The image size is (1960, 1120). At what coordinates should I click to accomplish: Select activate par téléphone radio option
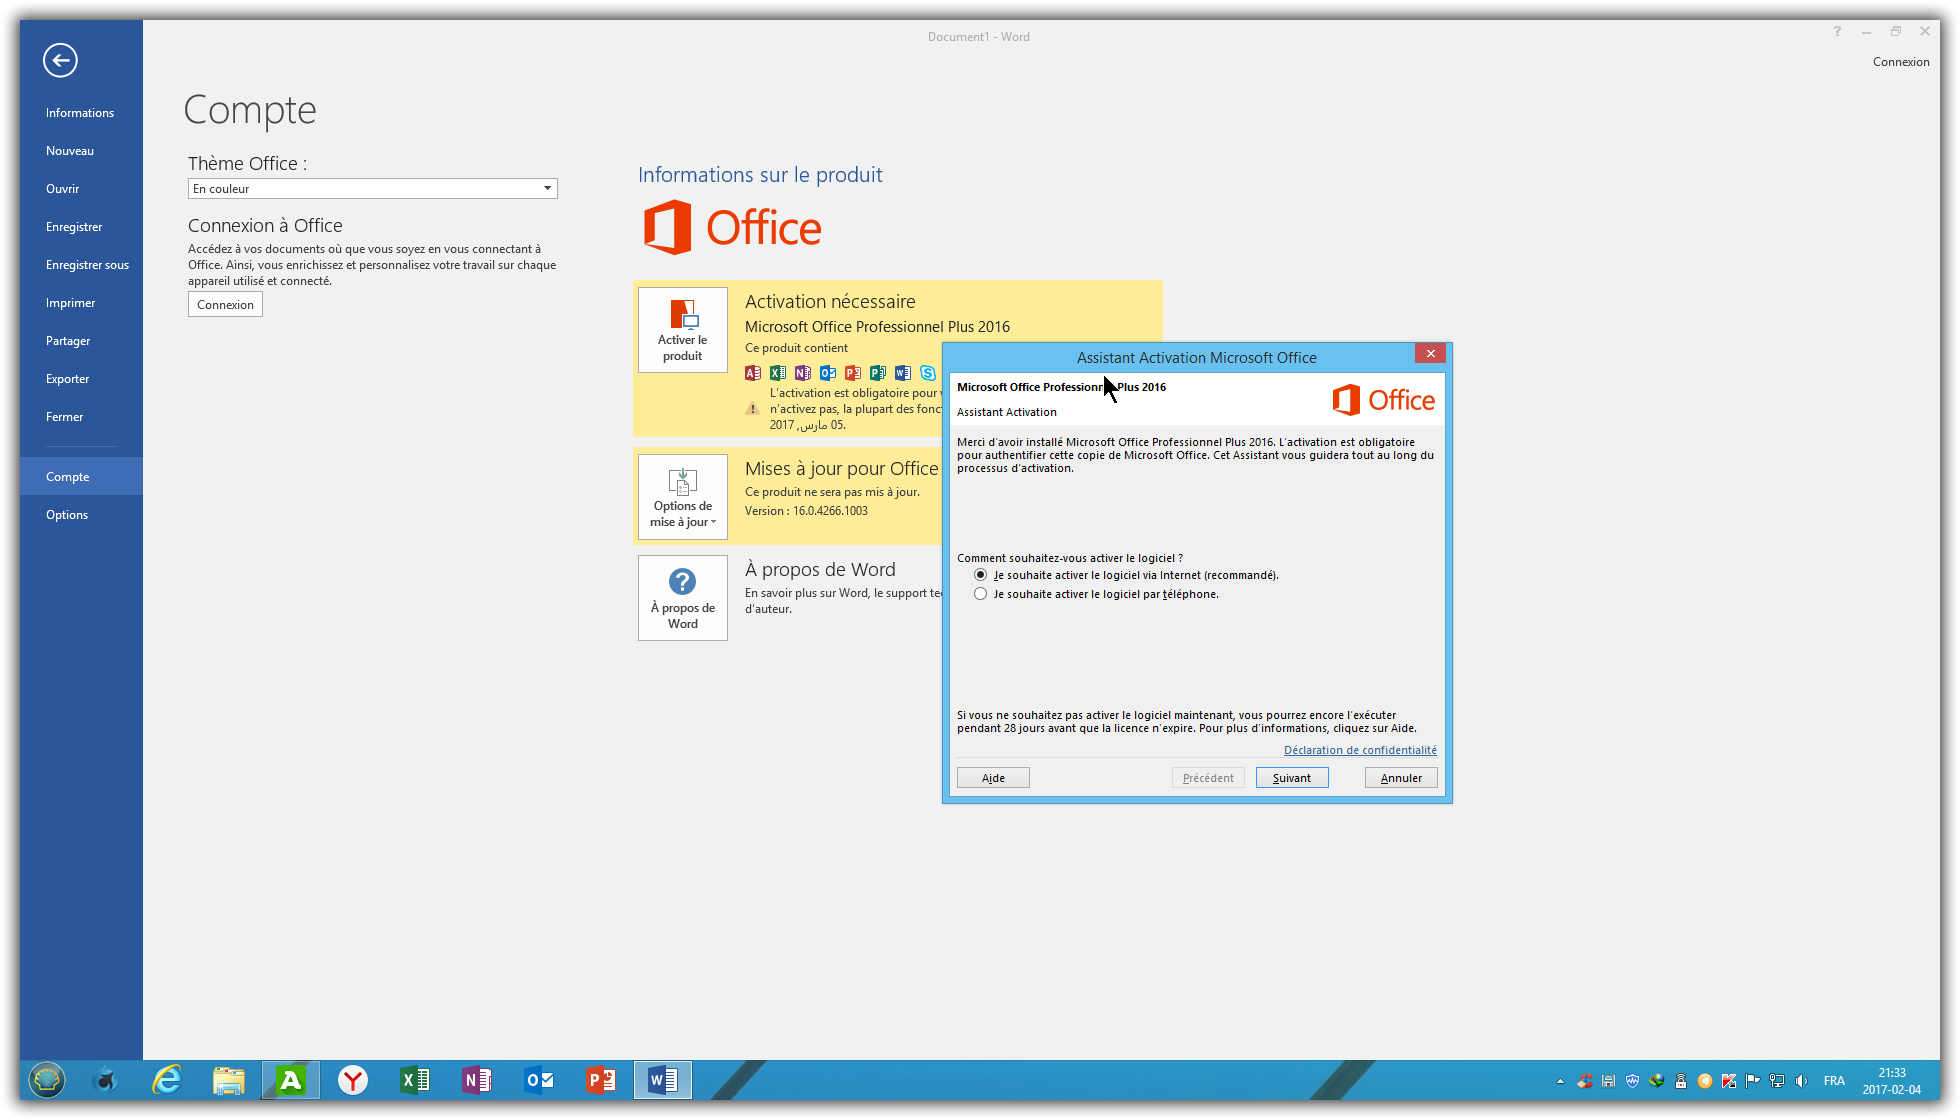[x=981, y=594]
